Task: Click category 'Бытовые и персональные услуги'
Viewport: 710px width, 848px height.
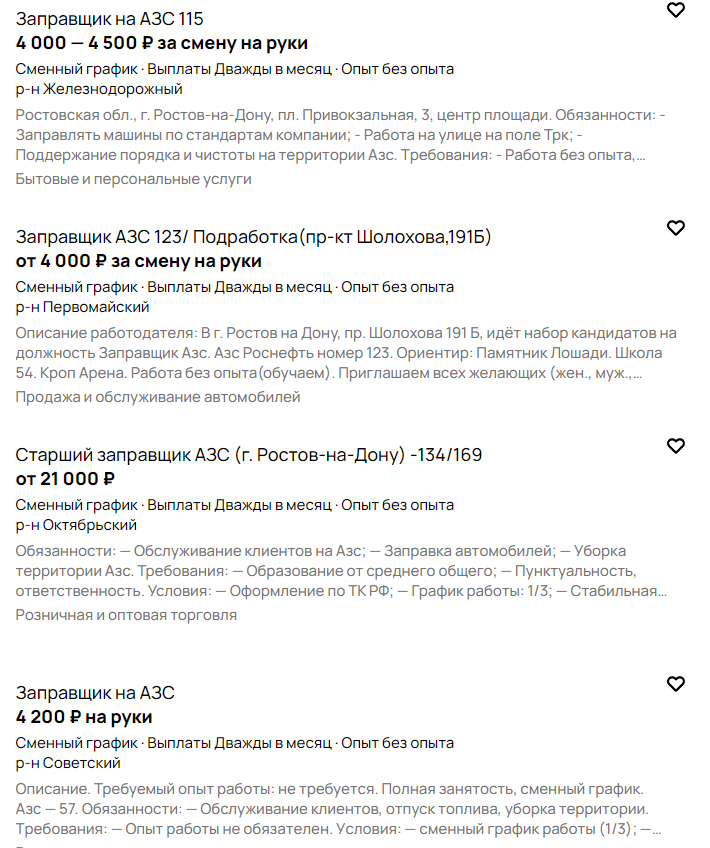Action: (134, 179)
